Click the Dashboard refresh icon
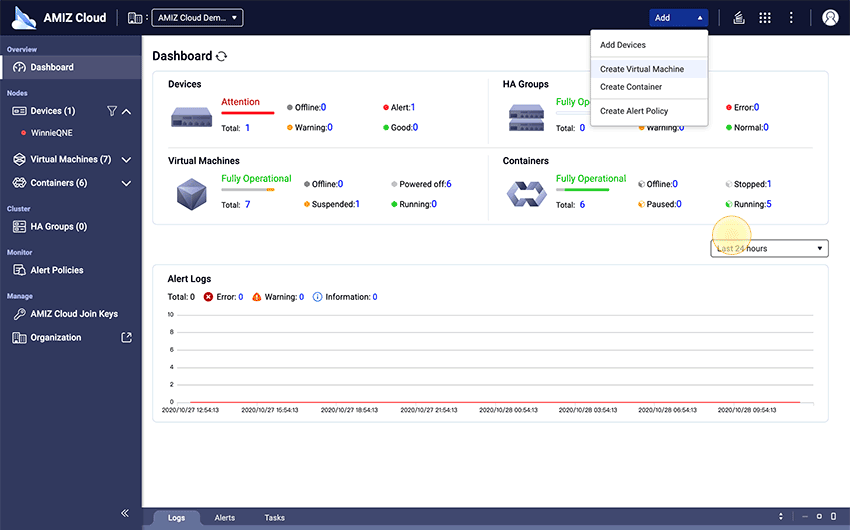 (x=222, y=57)
